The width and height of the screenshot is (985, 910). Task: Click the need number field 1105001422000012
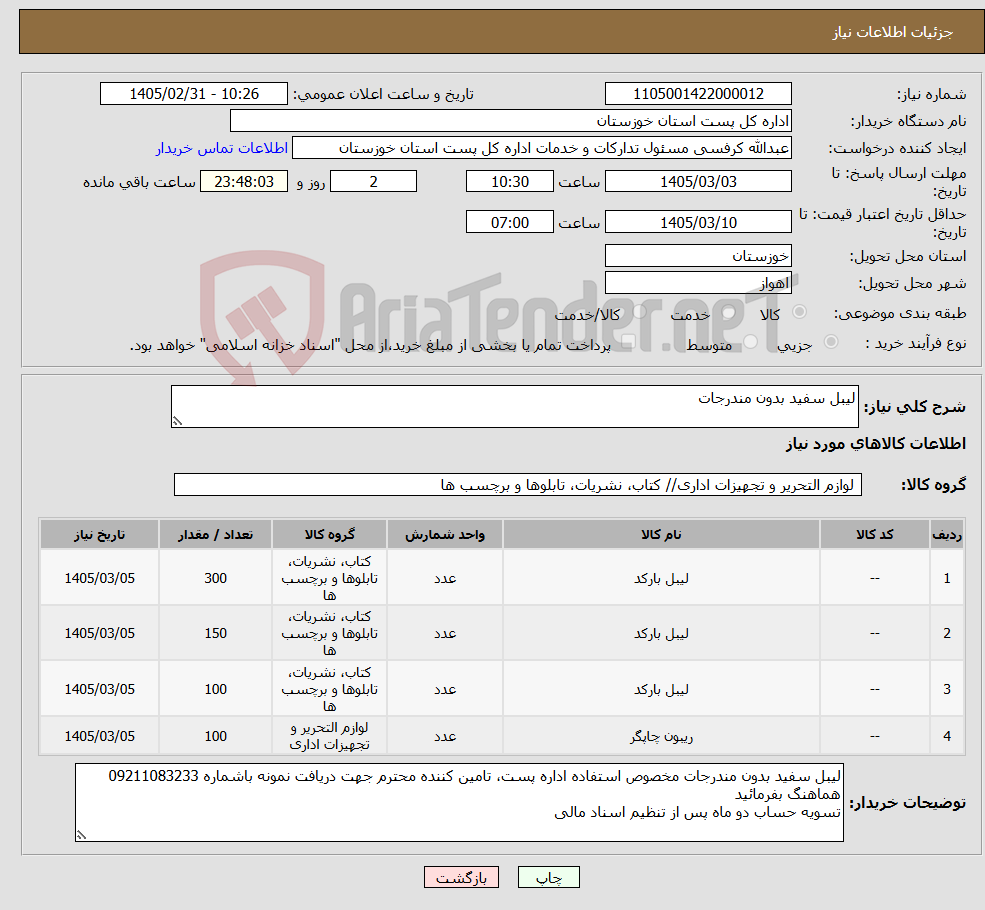698,94
